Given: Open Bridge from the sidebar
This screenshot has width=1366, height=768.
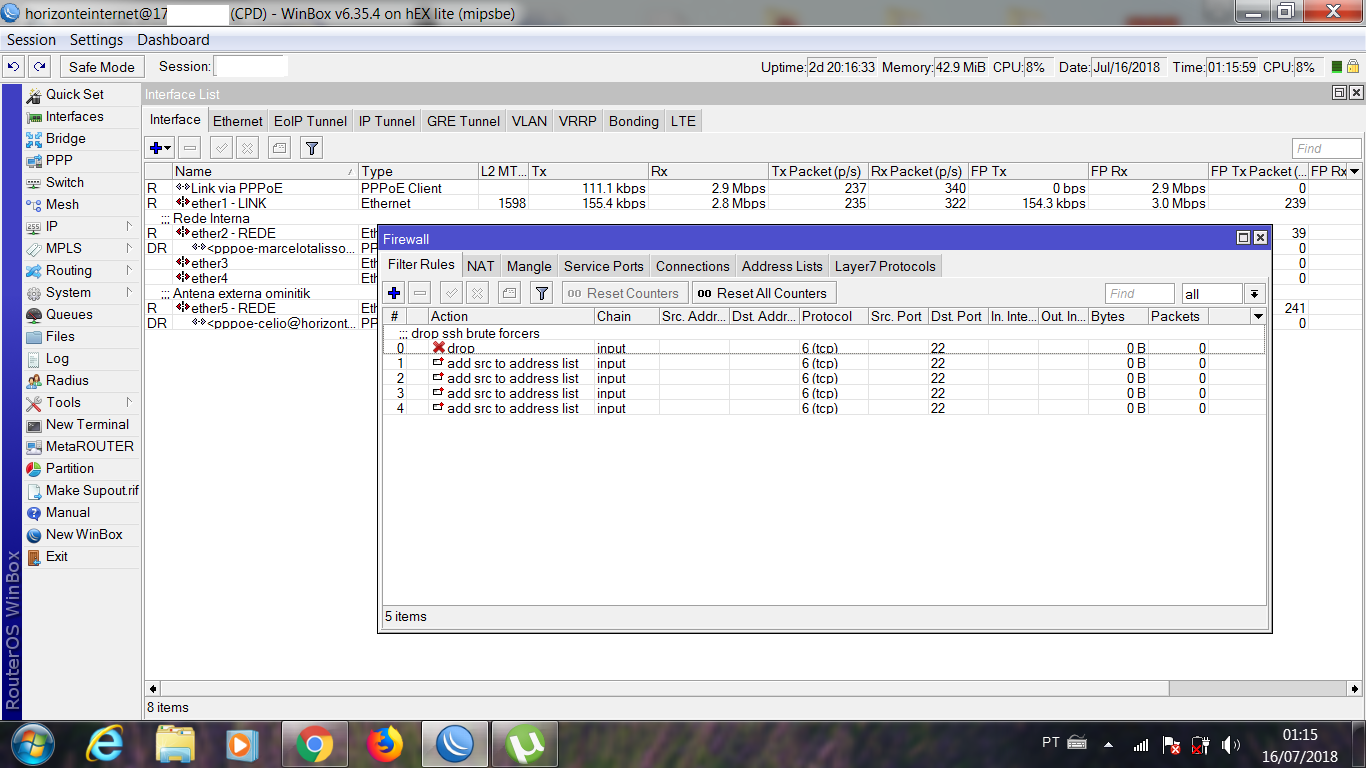Looking at the screenshot, I should 66,138.
